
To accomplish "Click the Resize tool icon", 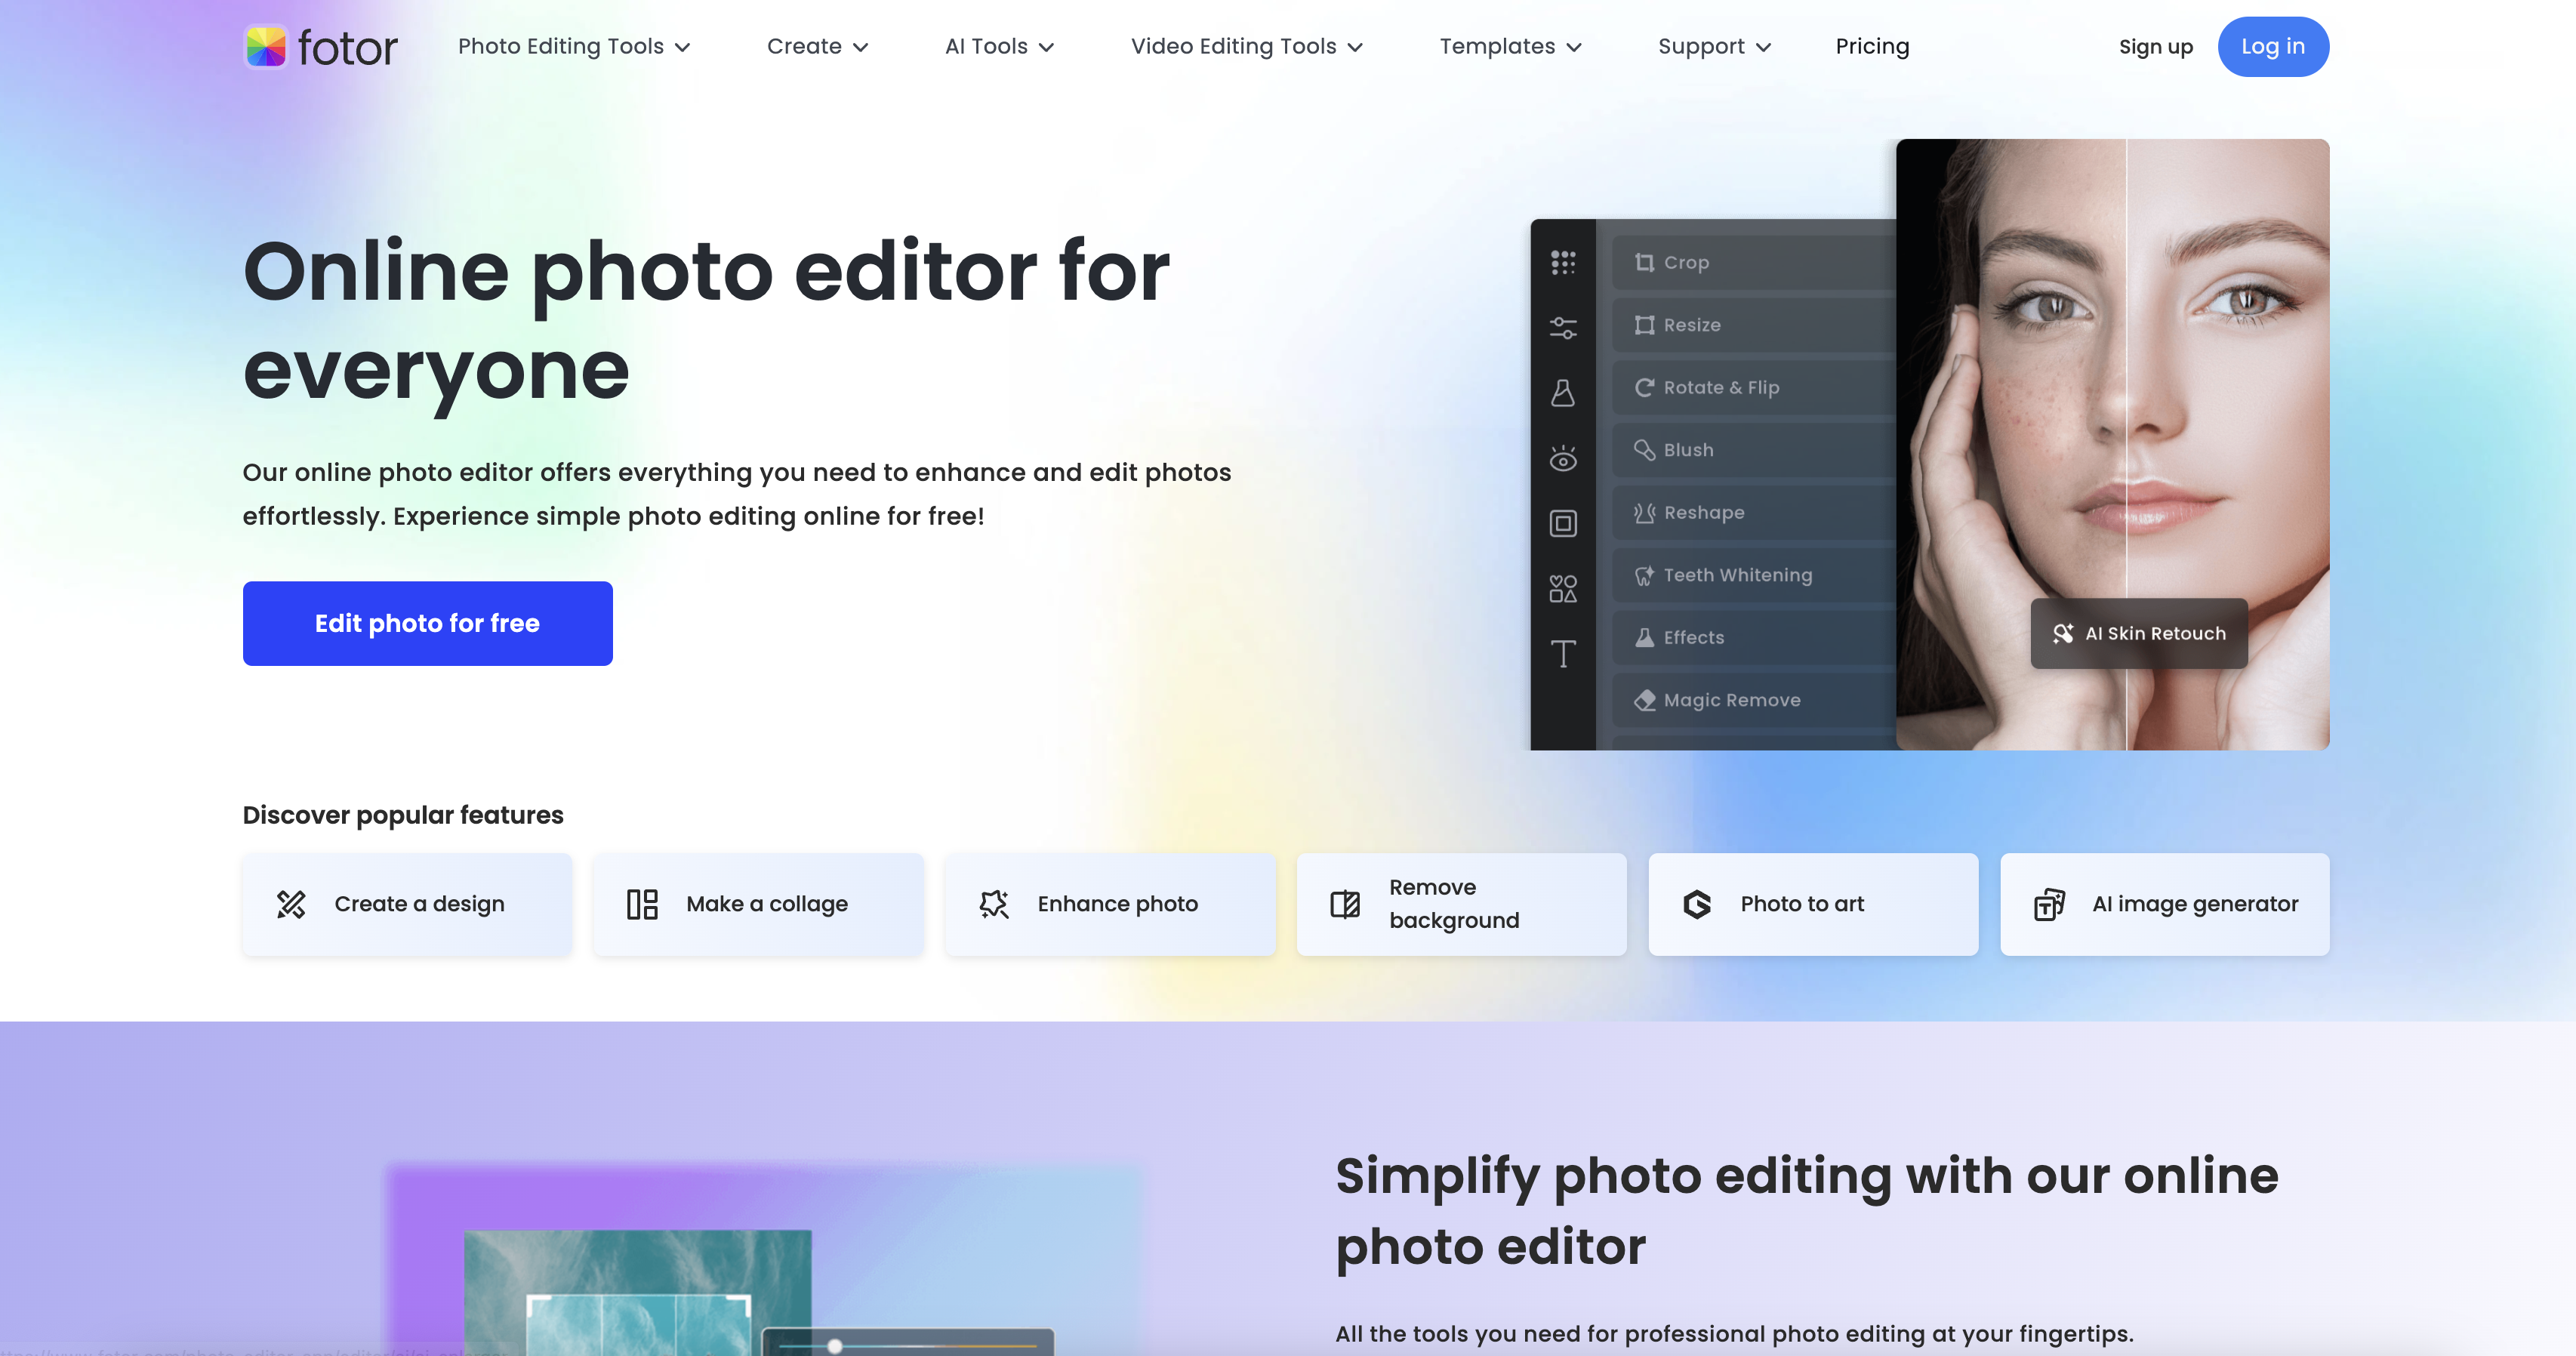I will coord(1644,325).
